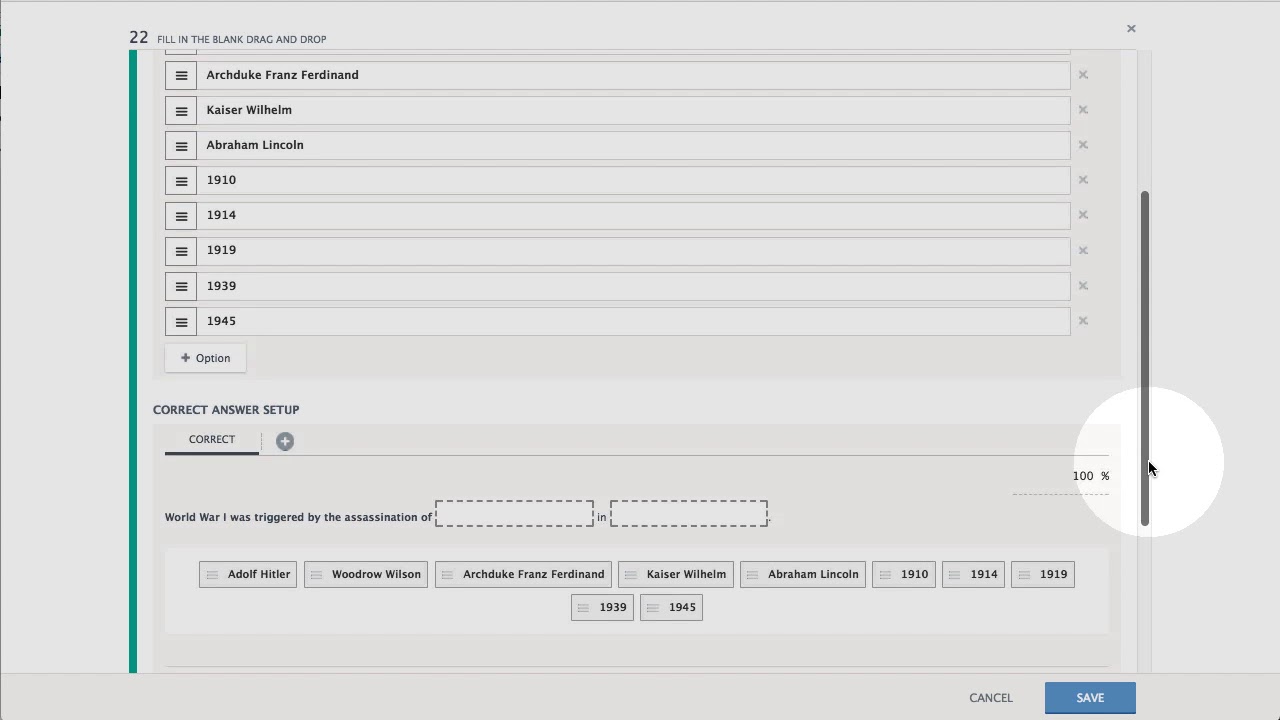Add a new Option
The height and width of the screenshot is (720, 1280).
[205, 358]
